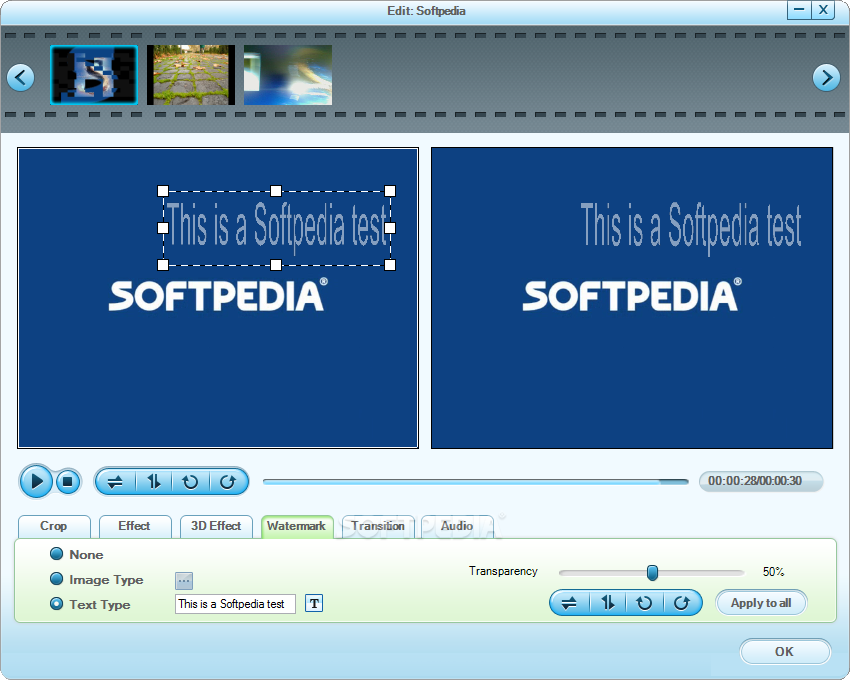Select the cobblestone path clip thumbnail
Image resolution: width=850 pixels, height=680 pixels.
[x=191, y=75]
